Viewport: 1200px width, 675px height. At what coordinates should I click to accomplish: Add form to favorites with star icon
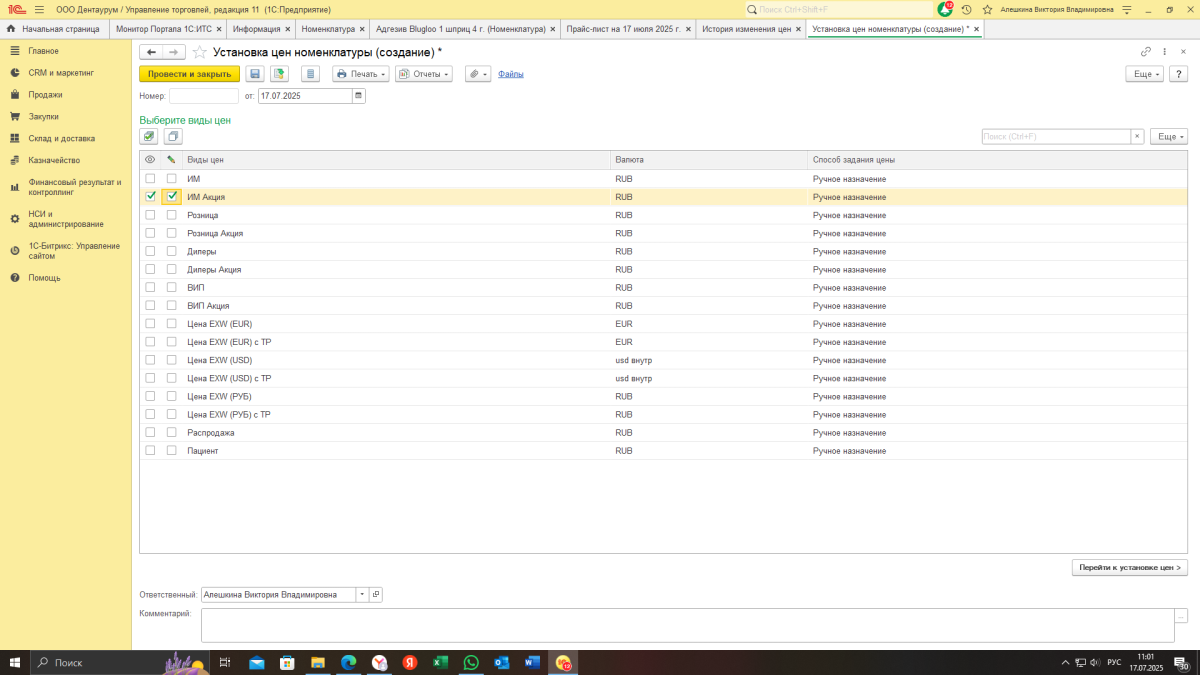coord(199,52)
